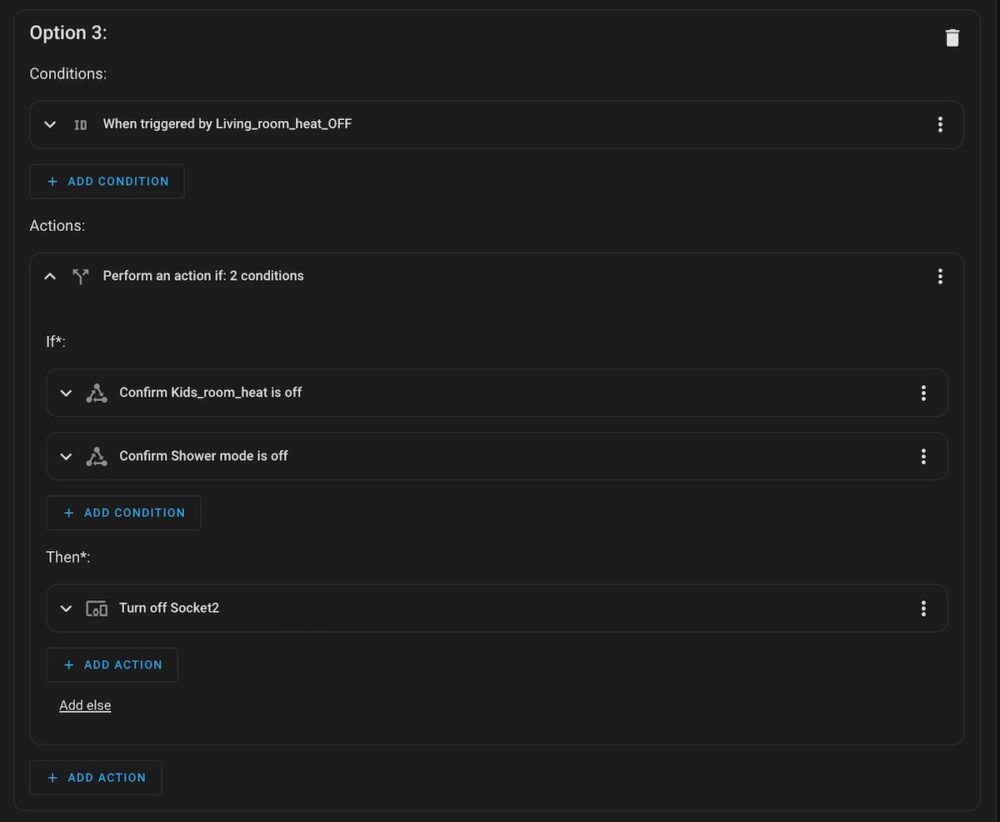1000x822 pixels.
Task: Open menu for Confirm Shower mode is off
Action: (x=923, y=456)
